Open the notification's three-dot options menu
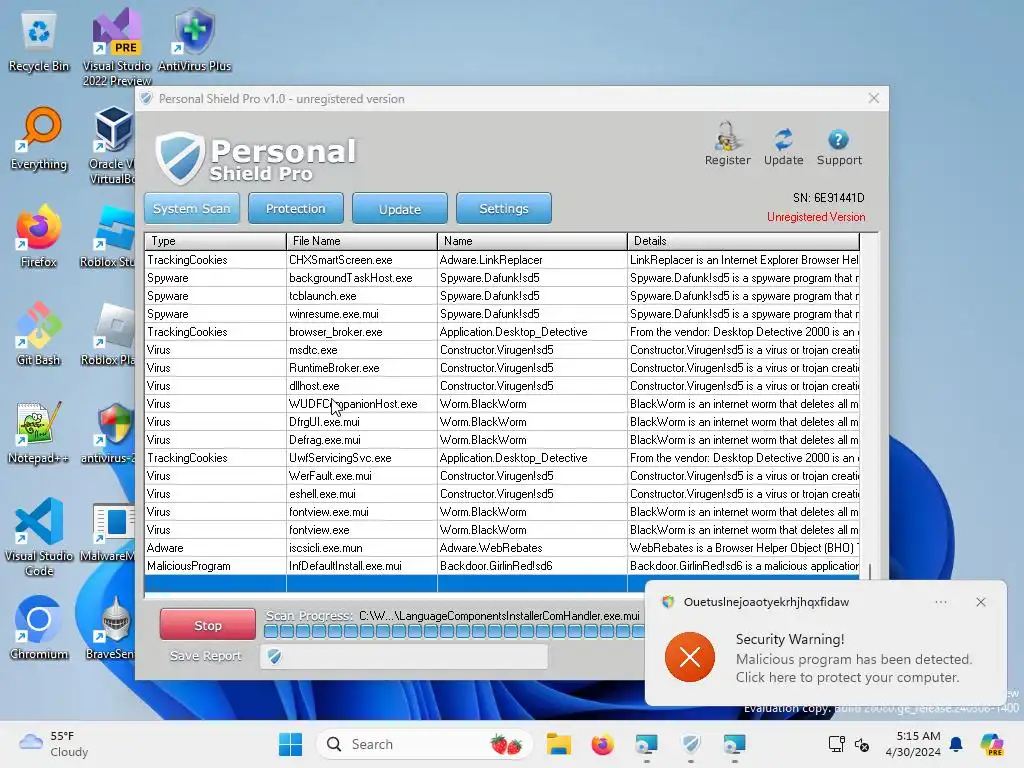 coord(940,602)
